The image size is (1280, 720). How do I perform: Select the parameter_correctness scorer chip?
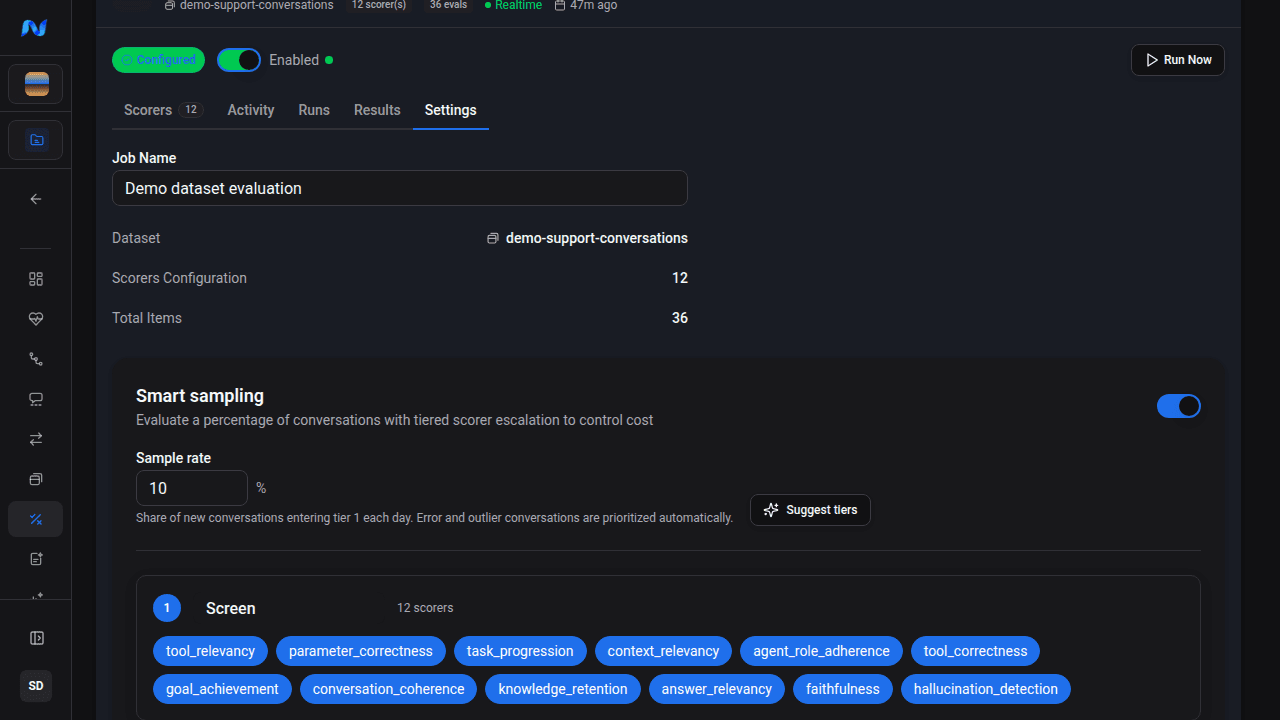click(361, 651)
